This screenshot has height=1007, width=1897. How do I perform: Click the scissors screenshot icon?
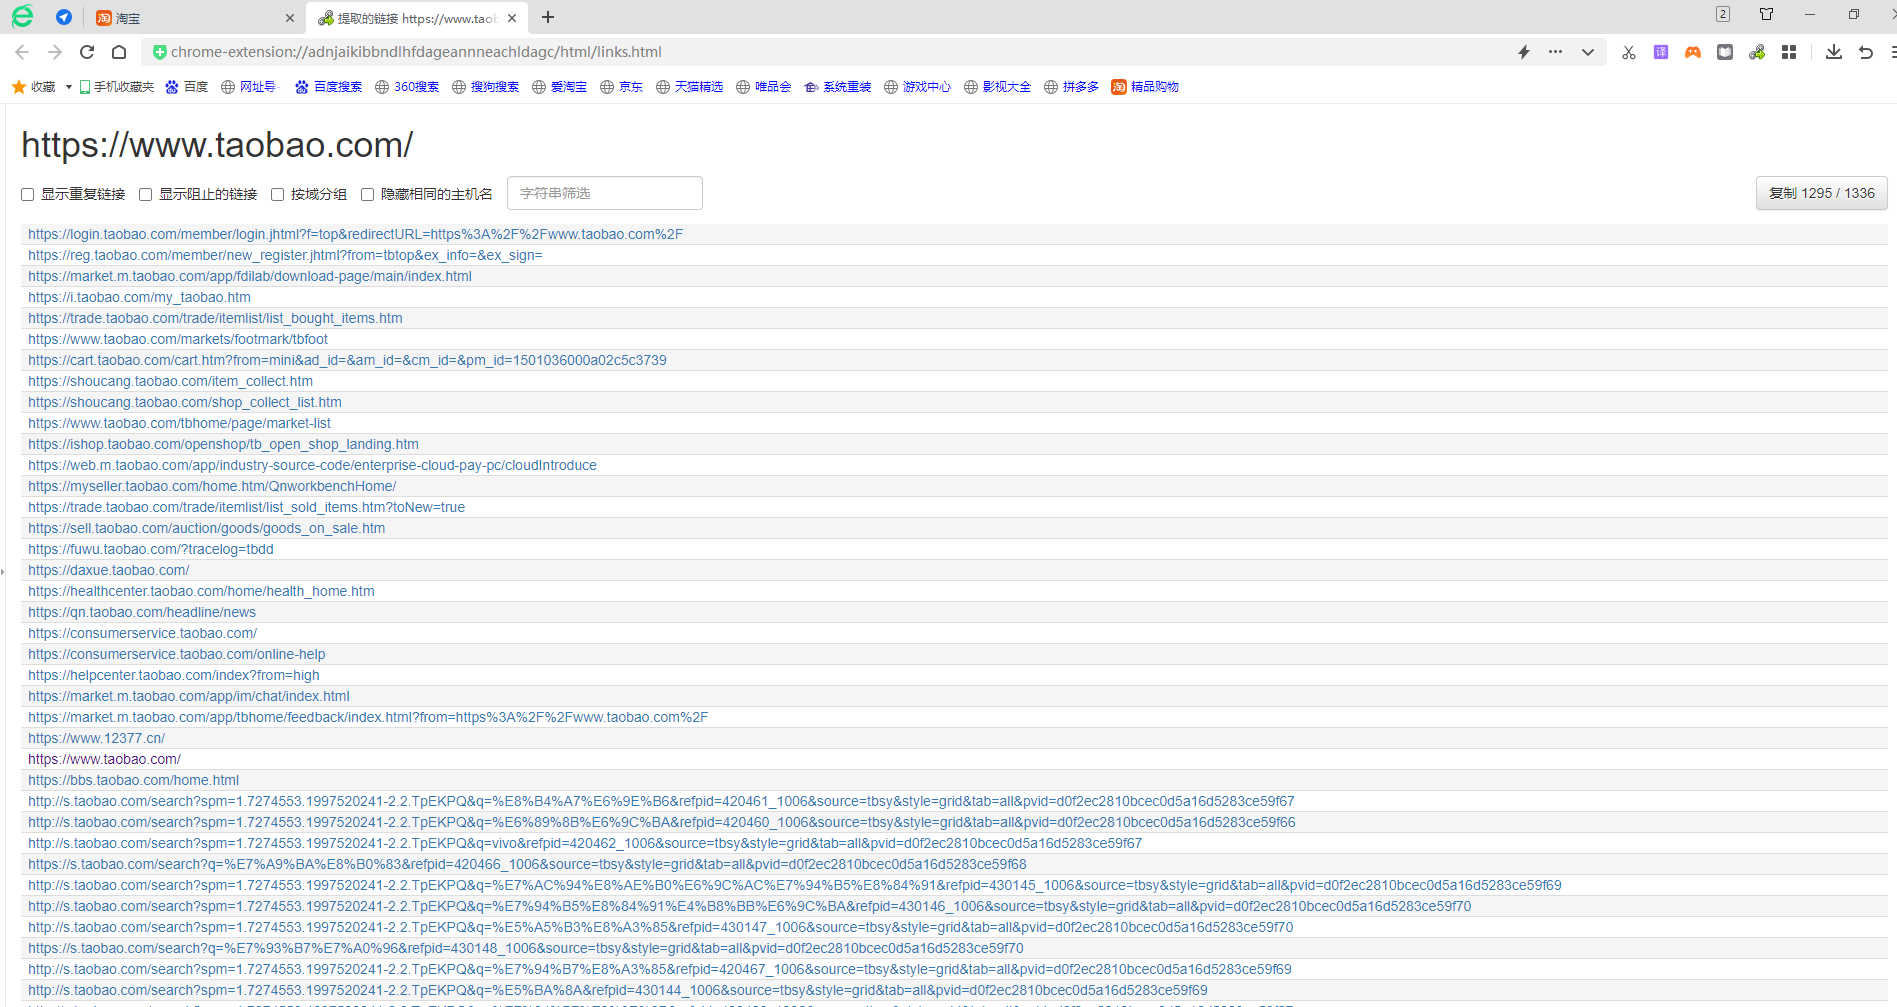[1629, 52]
